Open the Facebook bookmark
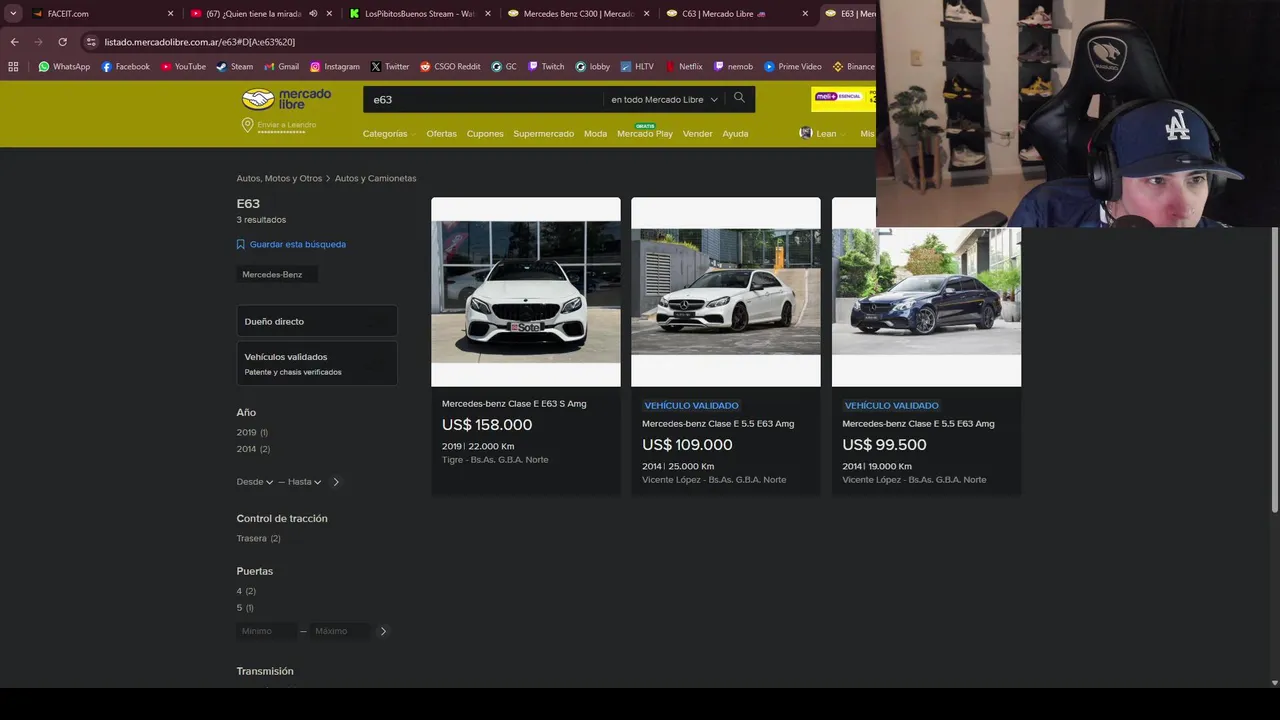The height and width of the screenshot is (720, 1280). [x=126, y=67]
